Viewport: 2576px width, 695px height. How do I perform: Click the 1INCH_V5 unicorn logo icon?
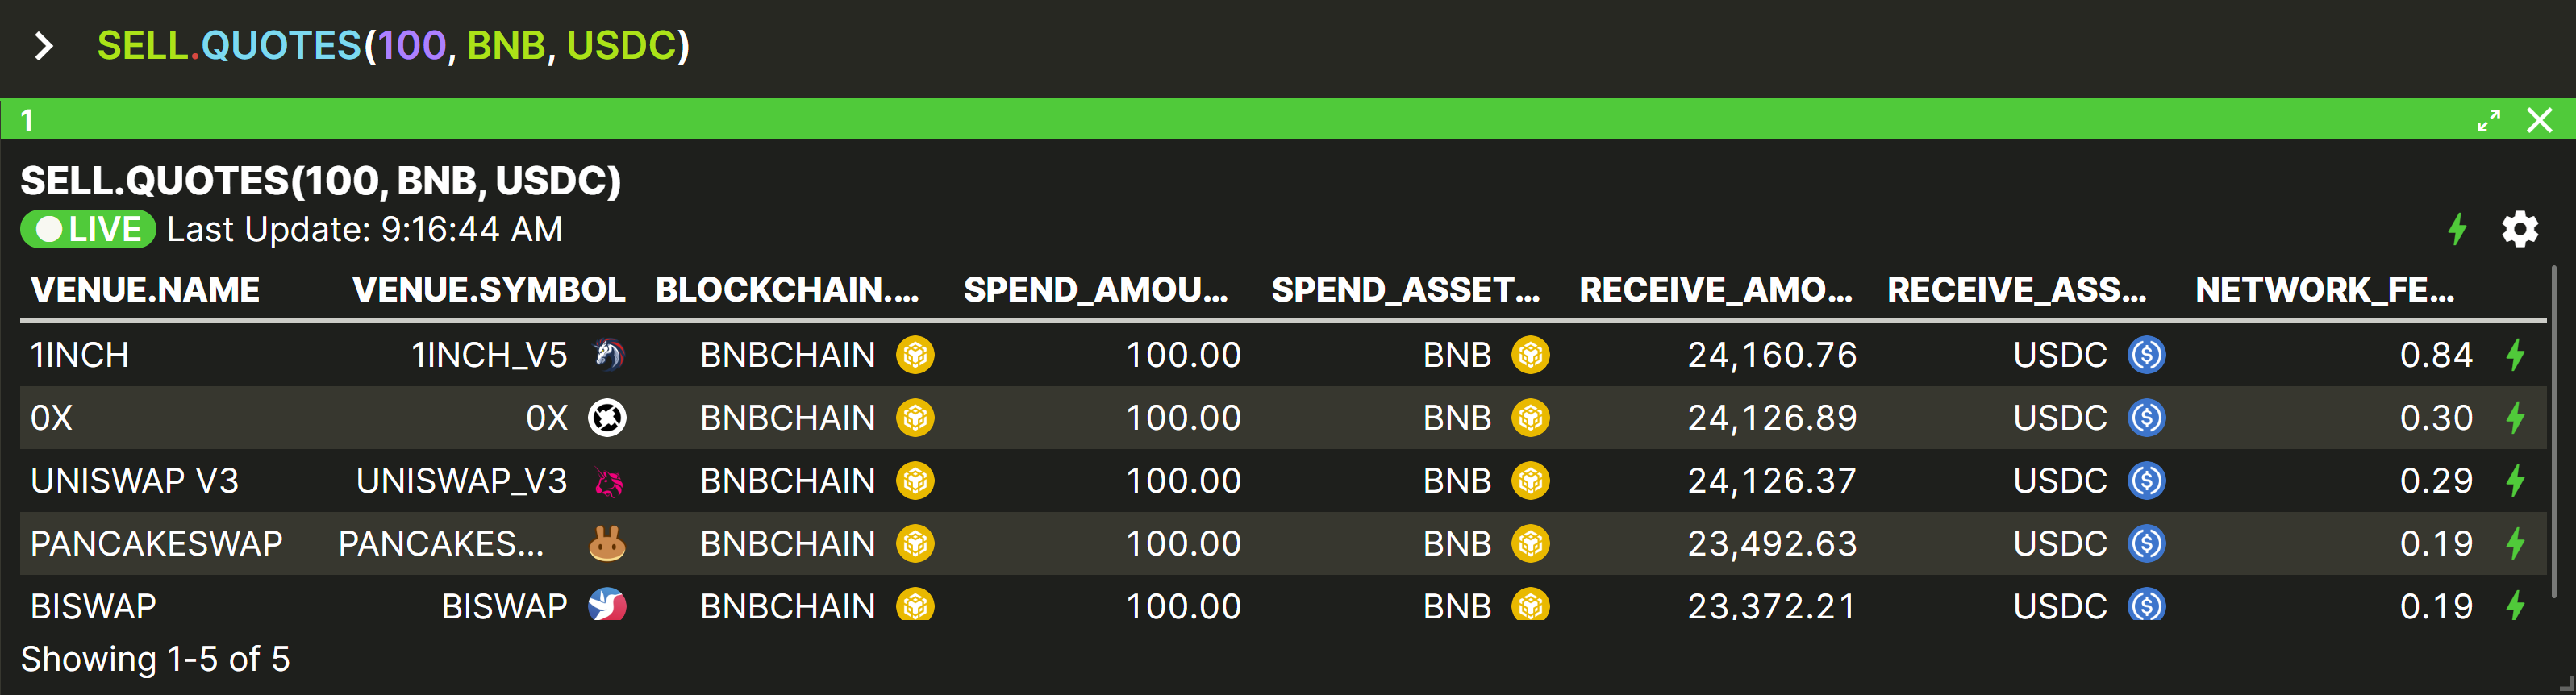(x=608, y=355)
